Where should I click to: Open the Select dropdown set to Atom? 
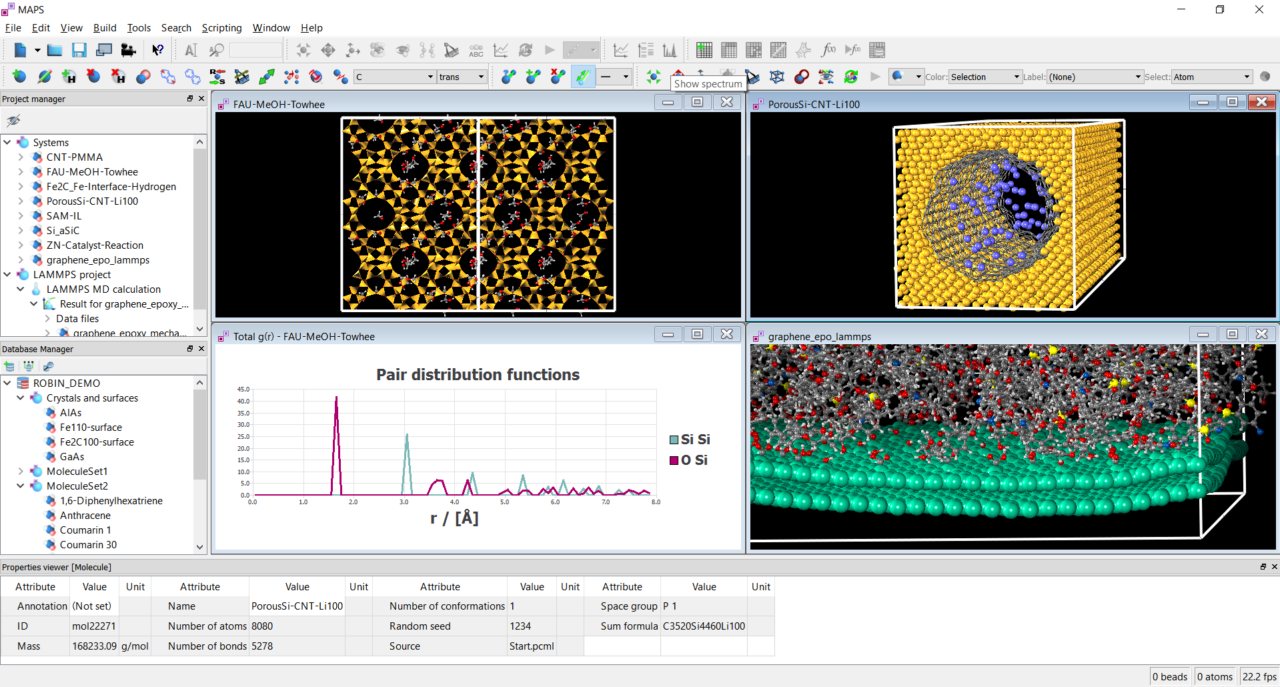click(1211, 77)
